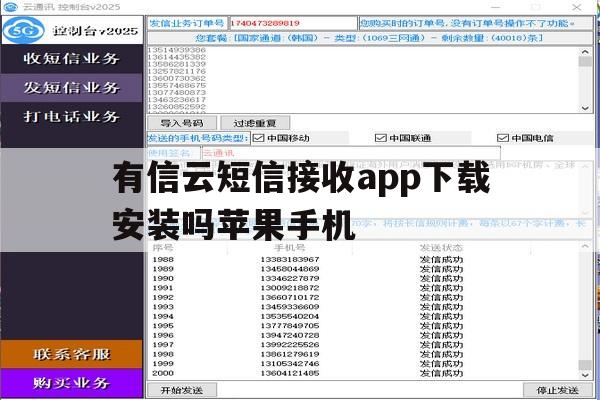Viewport: 600px width, 400px height.
Task: Click down arrow of results table scrollbar
Action: (x=585, y=375)
